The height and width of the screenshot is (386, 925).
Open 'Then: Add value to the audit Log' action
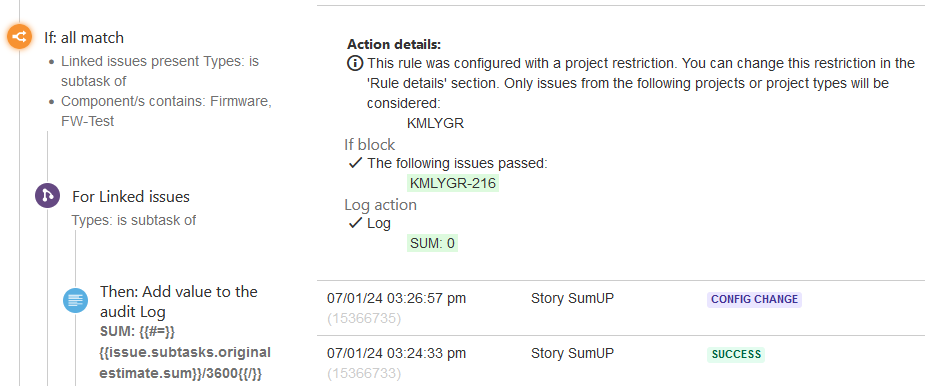(x=179, y=301)
